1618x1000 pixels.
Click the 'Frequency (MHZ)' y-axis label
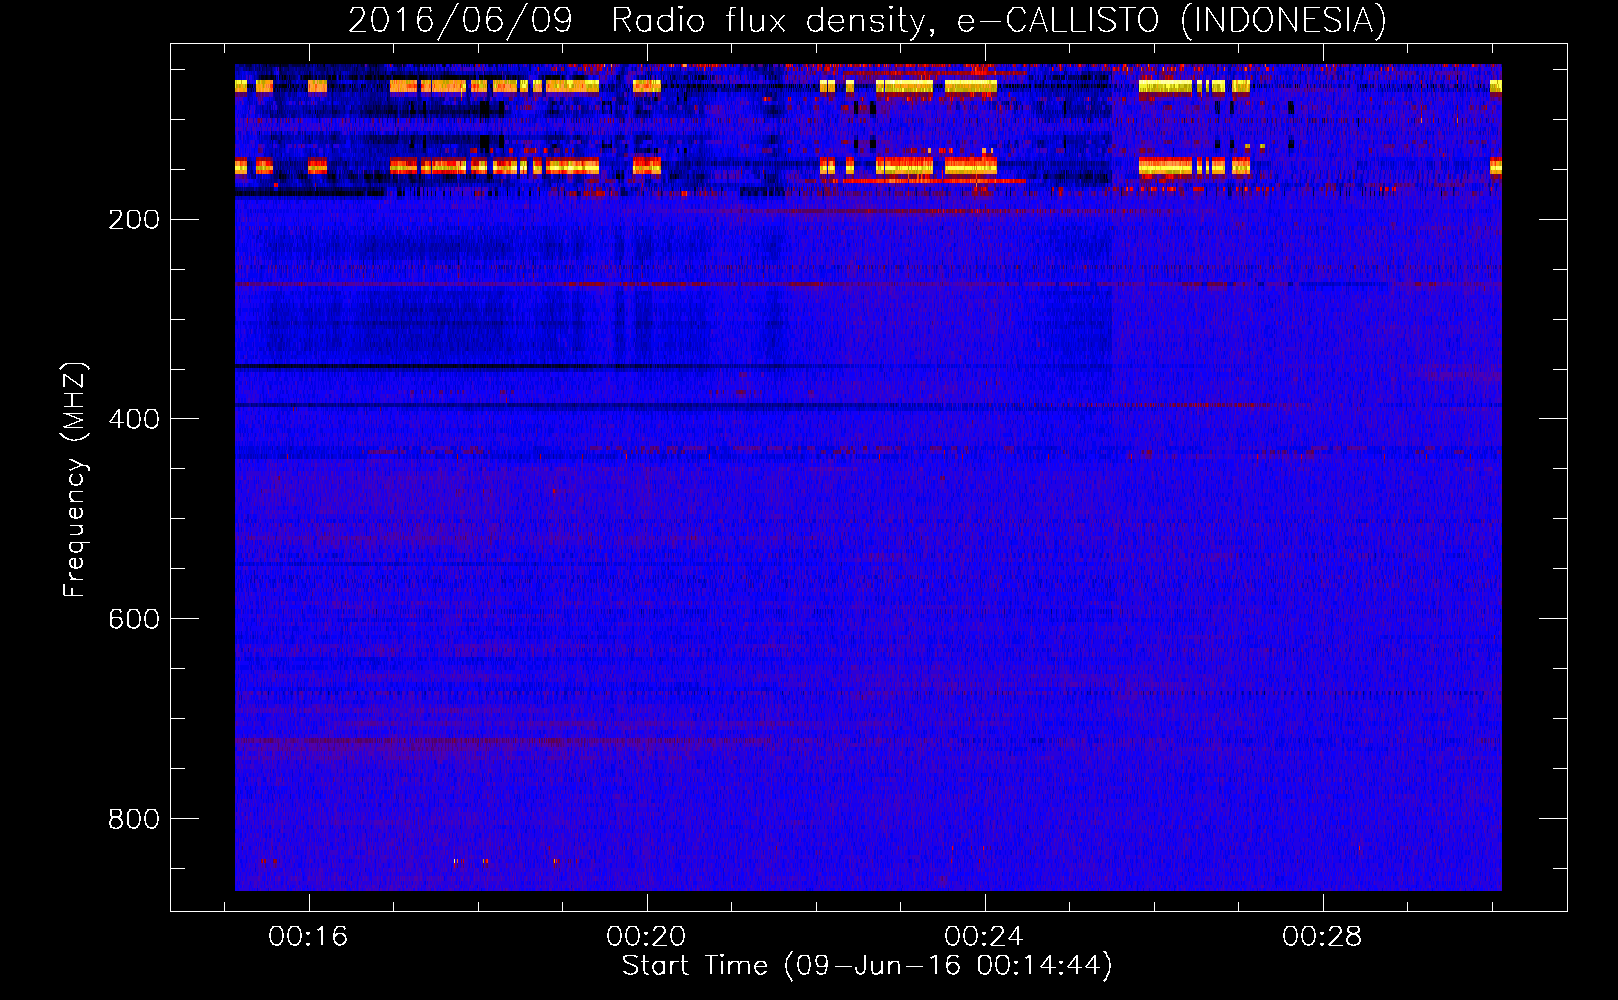pos(75,479)
